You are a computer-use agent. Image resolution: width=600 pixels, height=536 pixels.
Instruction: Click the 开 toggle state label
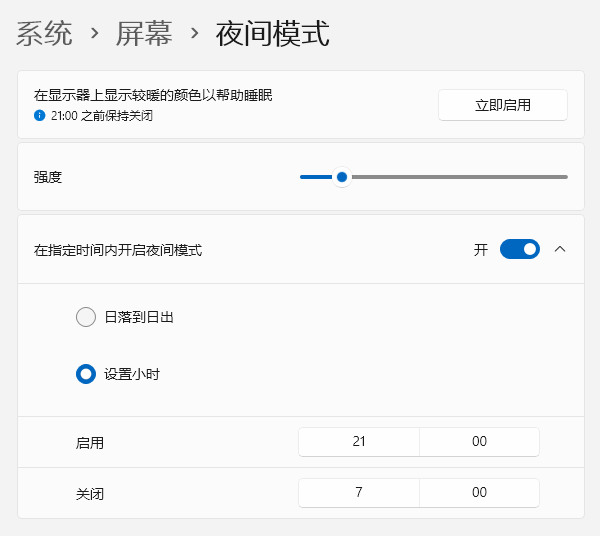click(481, 250)
